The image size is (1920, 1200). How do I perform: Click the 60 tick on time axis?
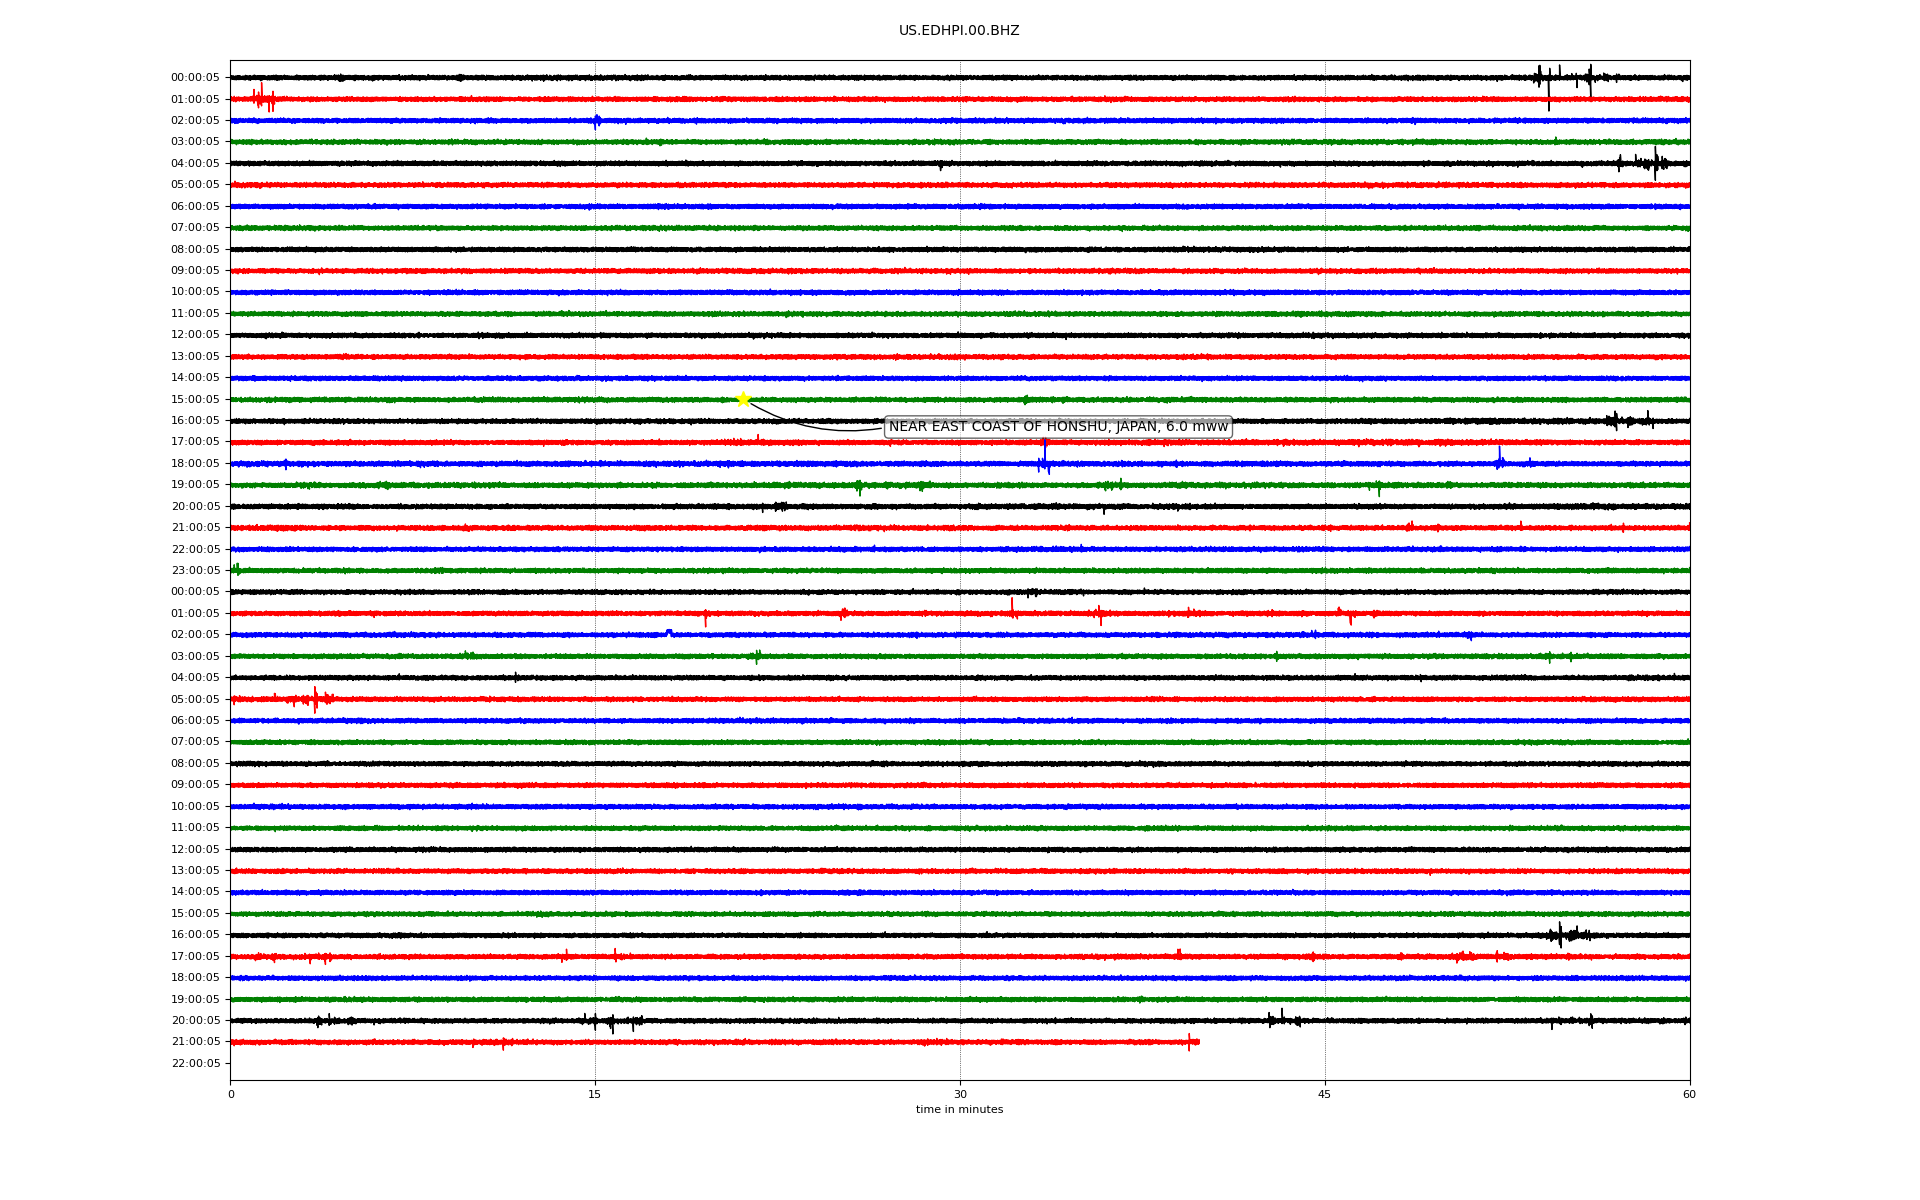click(1689, 1094)
